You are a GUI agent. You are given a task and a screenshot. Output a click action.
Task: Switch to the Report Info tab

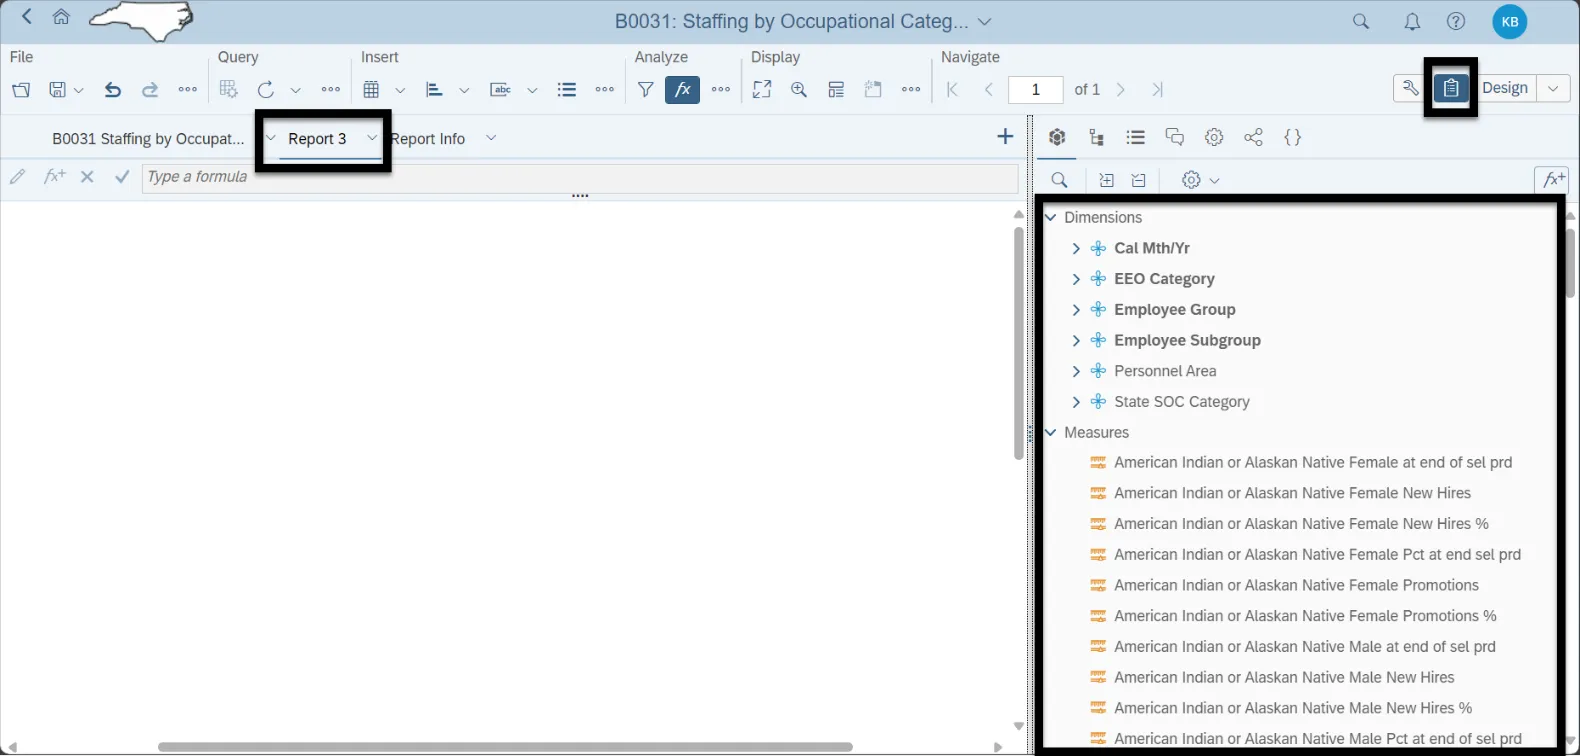(x=428, y=139)
